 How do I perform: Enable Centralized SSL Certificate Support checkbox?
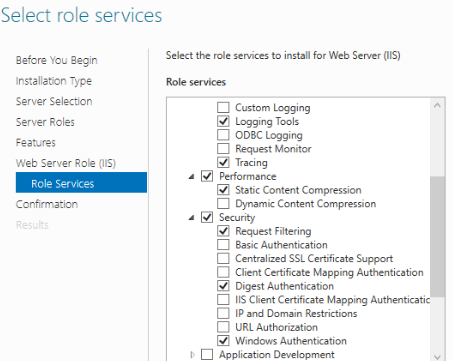[223, 258]
